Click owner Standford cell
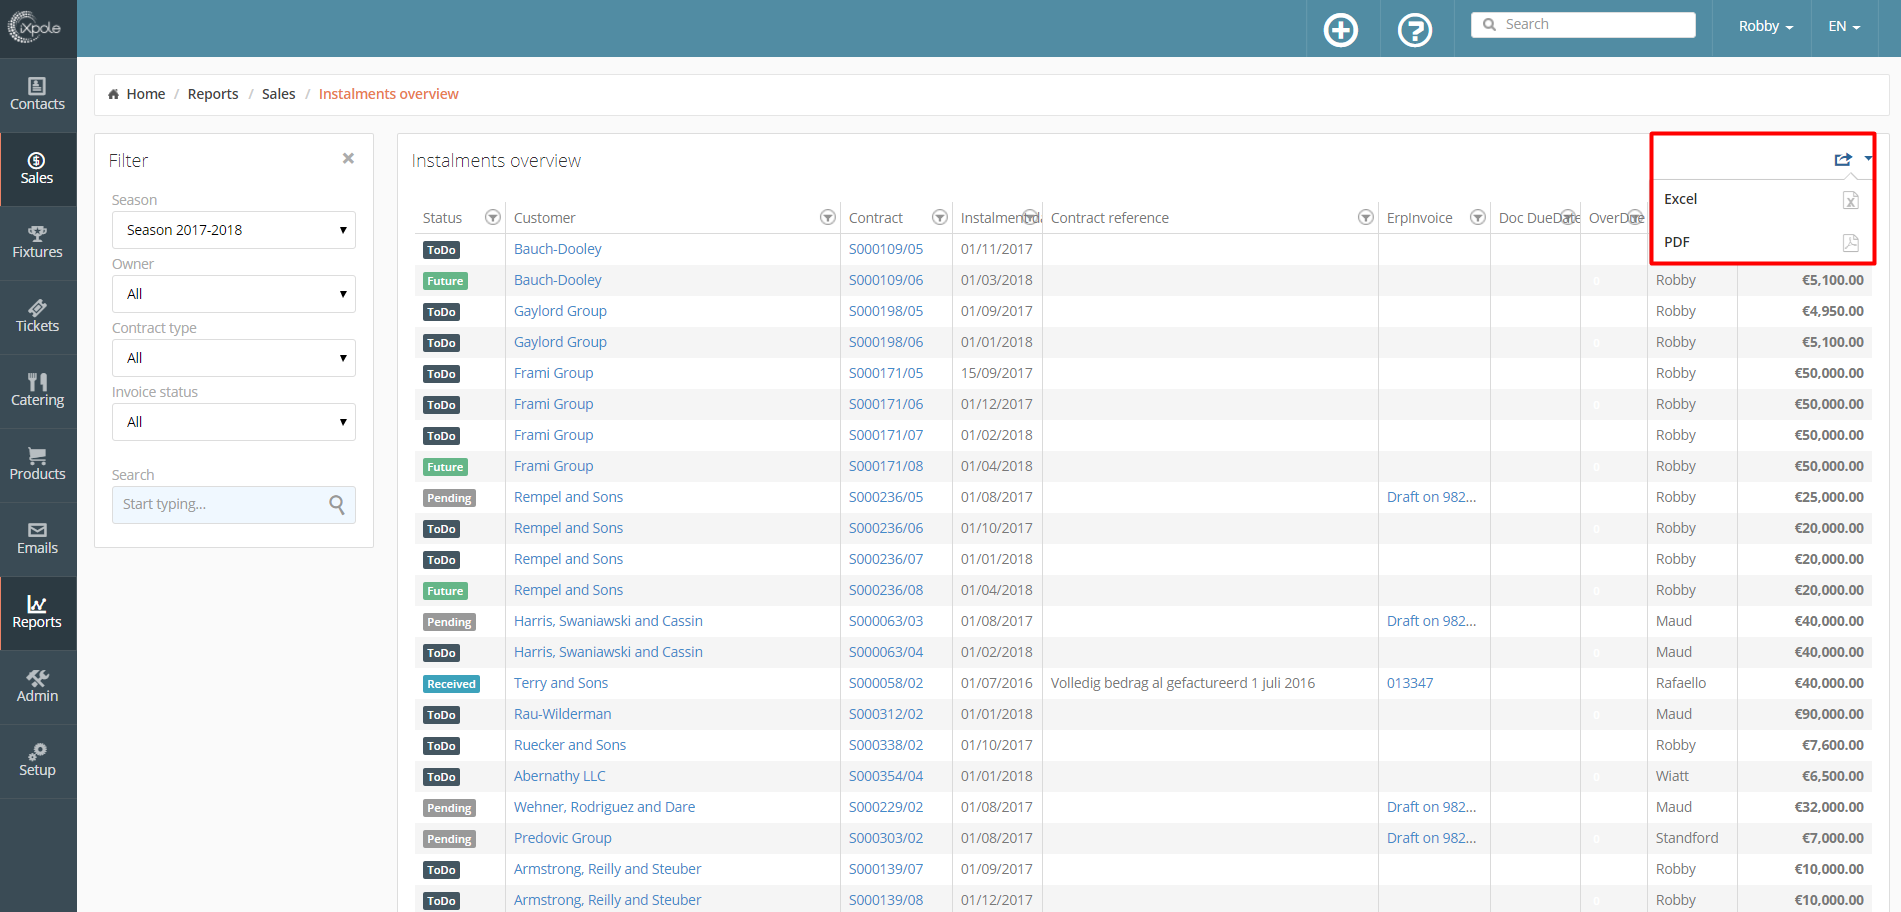The image size is (1901, 912). point(1687,838)
